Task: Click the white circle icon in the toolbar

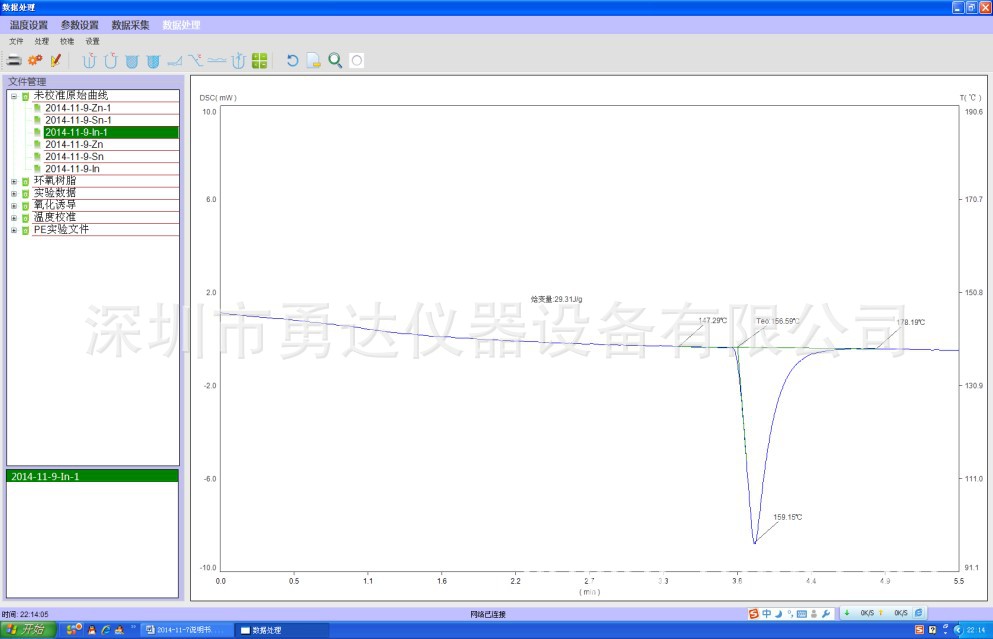Action: [x=357, y=61]
